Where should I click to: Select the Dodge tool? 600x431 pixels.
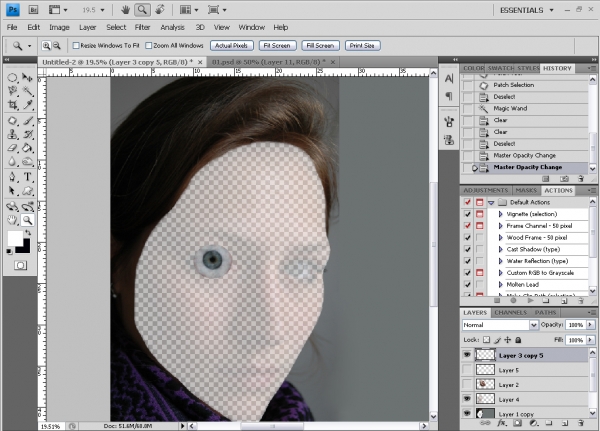pos(27,161)
